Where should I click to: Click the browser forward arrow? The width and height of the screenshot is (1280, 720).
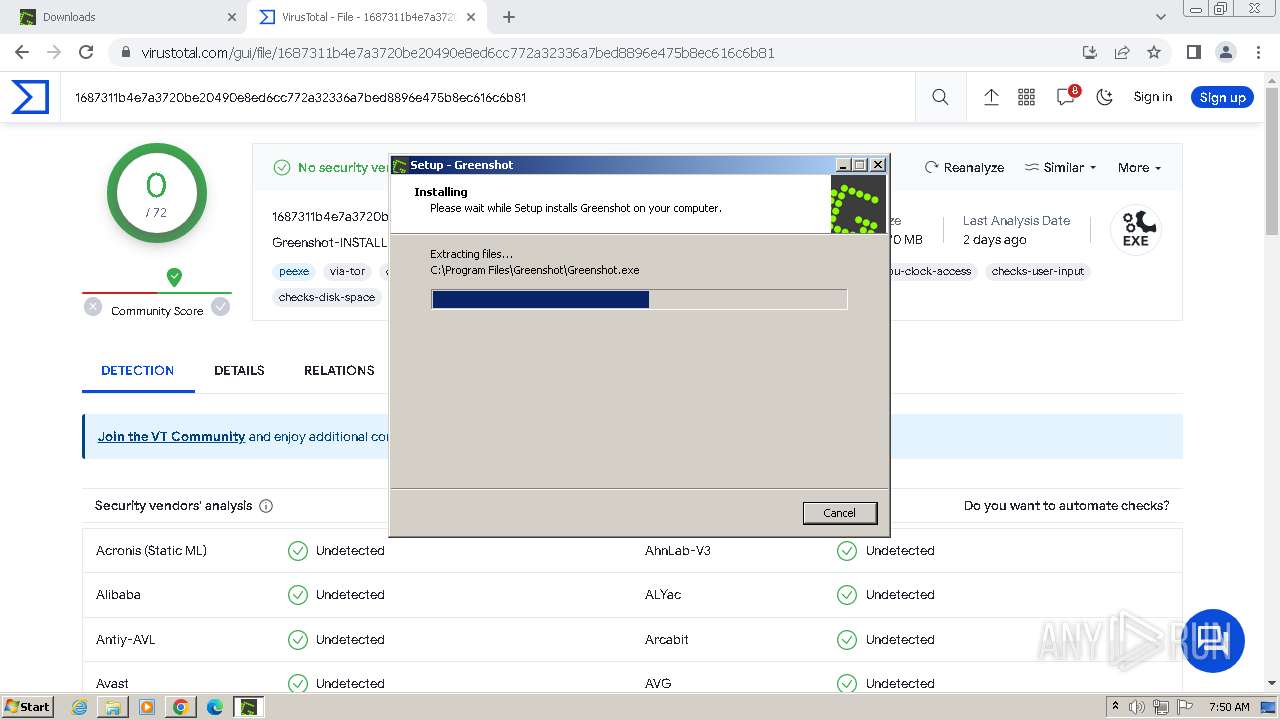pyautogui.click(x=54, y=52)
